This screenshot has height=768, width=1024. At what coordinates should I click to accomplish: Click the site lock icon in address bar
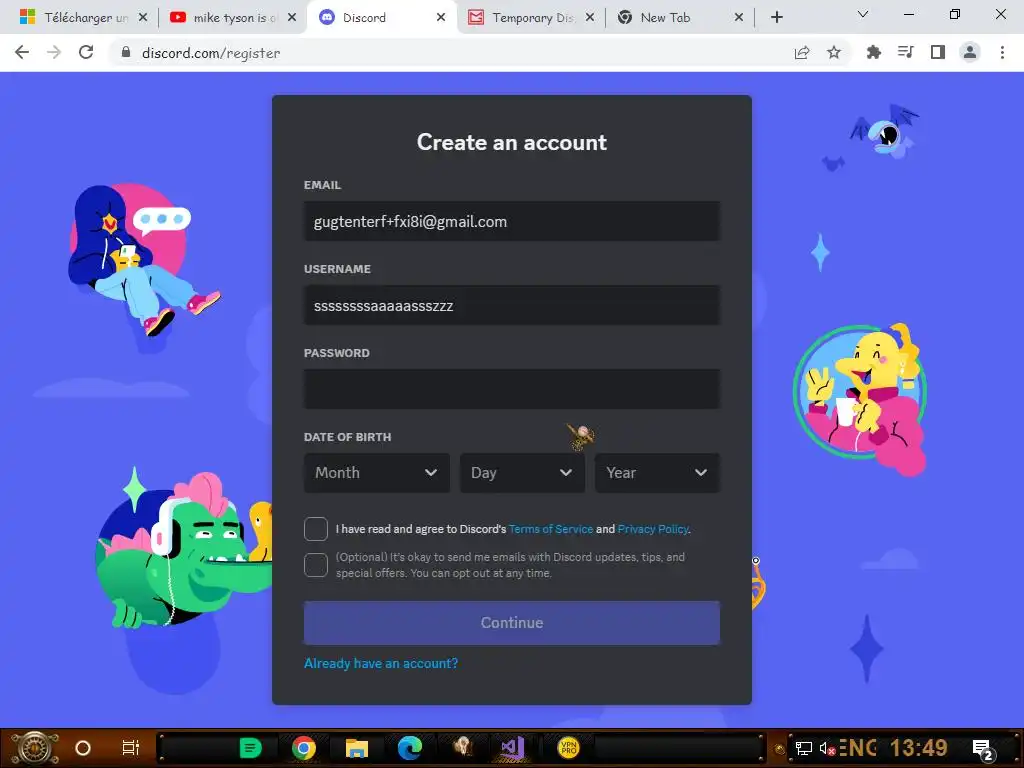tap(126, 53)
